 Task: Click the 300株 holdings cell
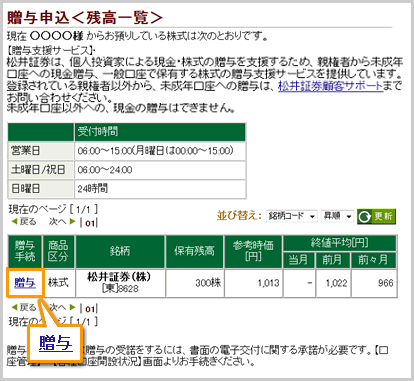pos(194,283)
